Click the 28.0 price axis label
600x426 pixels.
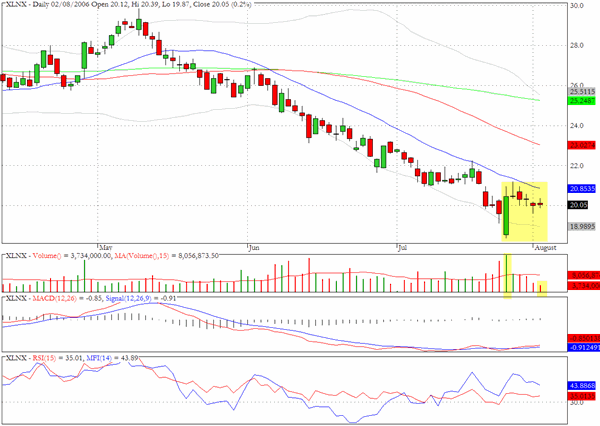tap(577, 45)
